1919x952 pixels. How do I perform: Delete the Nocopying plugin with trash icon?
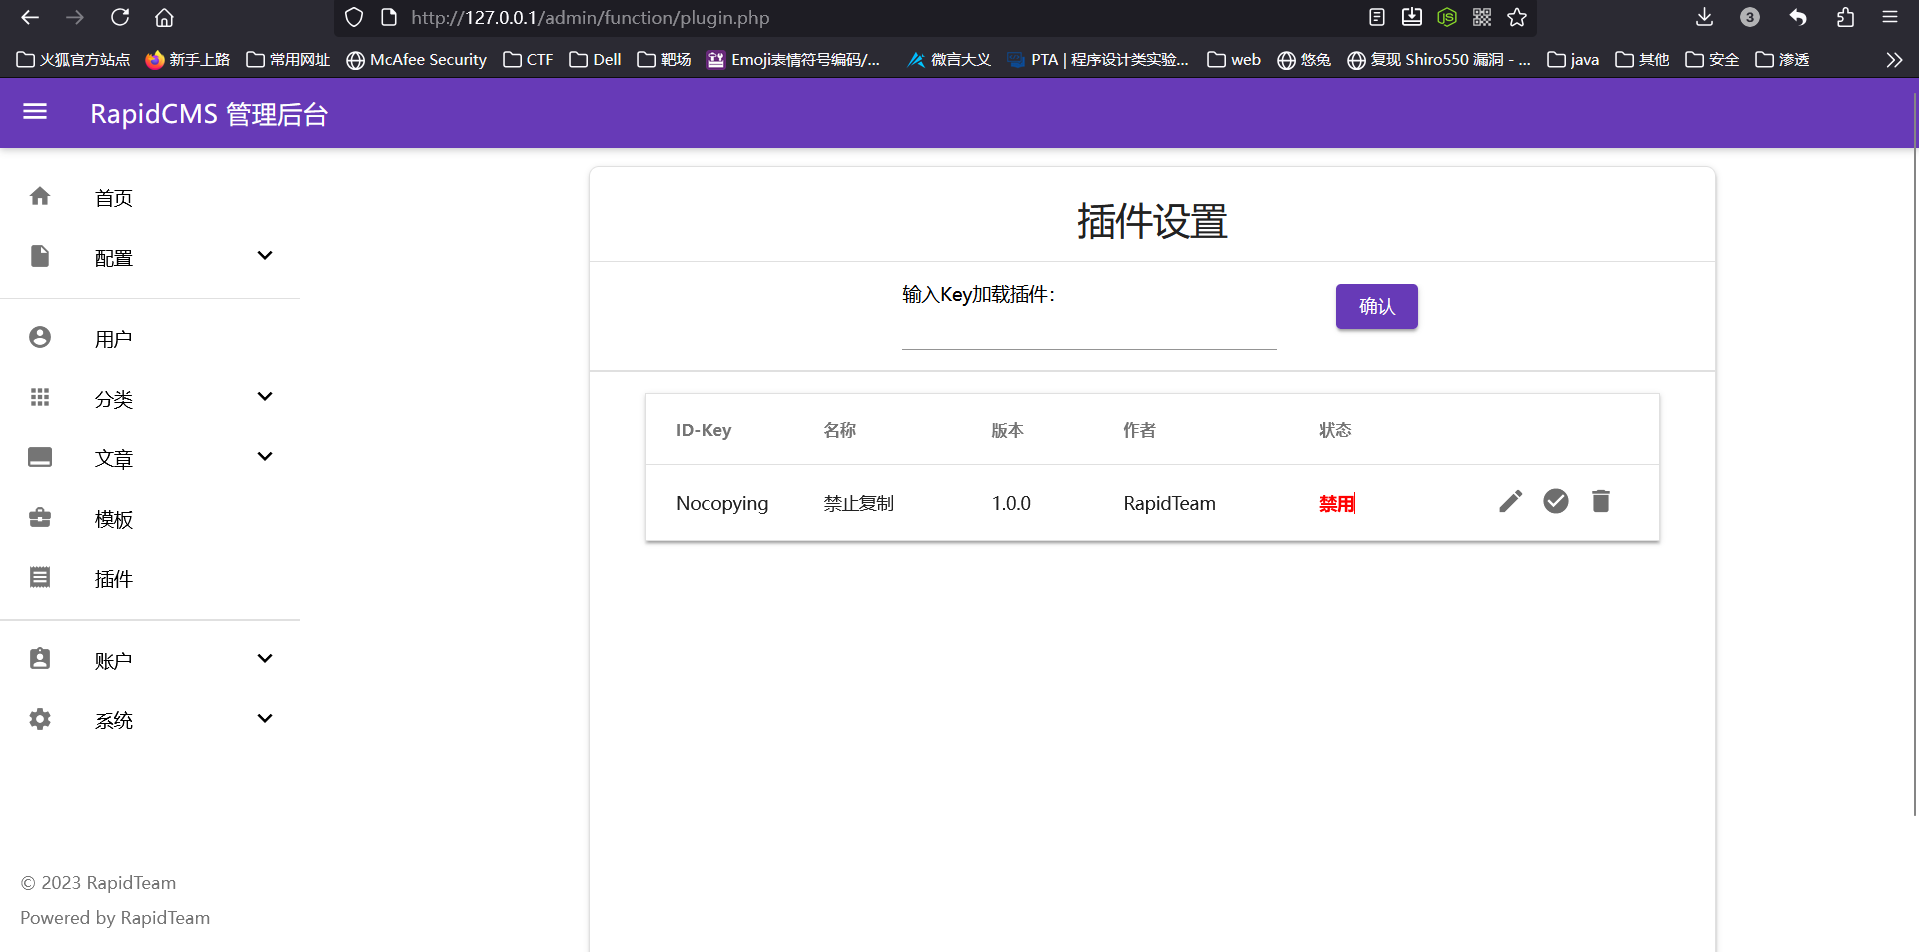1600,501
